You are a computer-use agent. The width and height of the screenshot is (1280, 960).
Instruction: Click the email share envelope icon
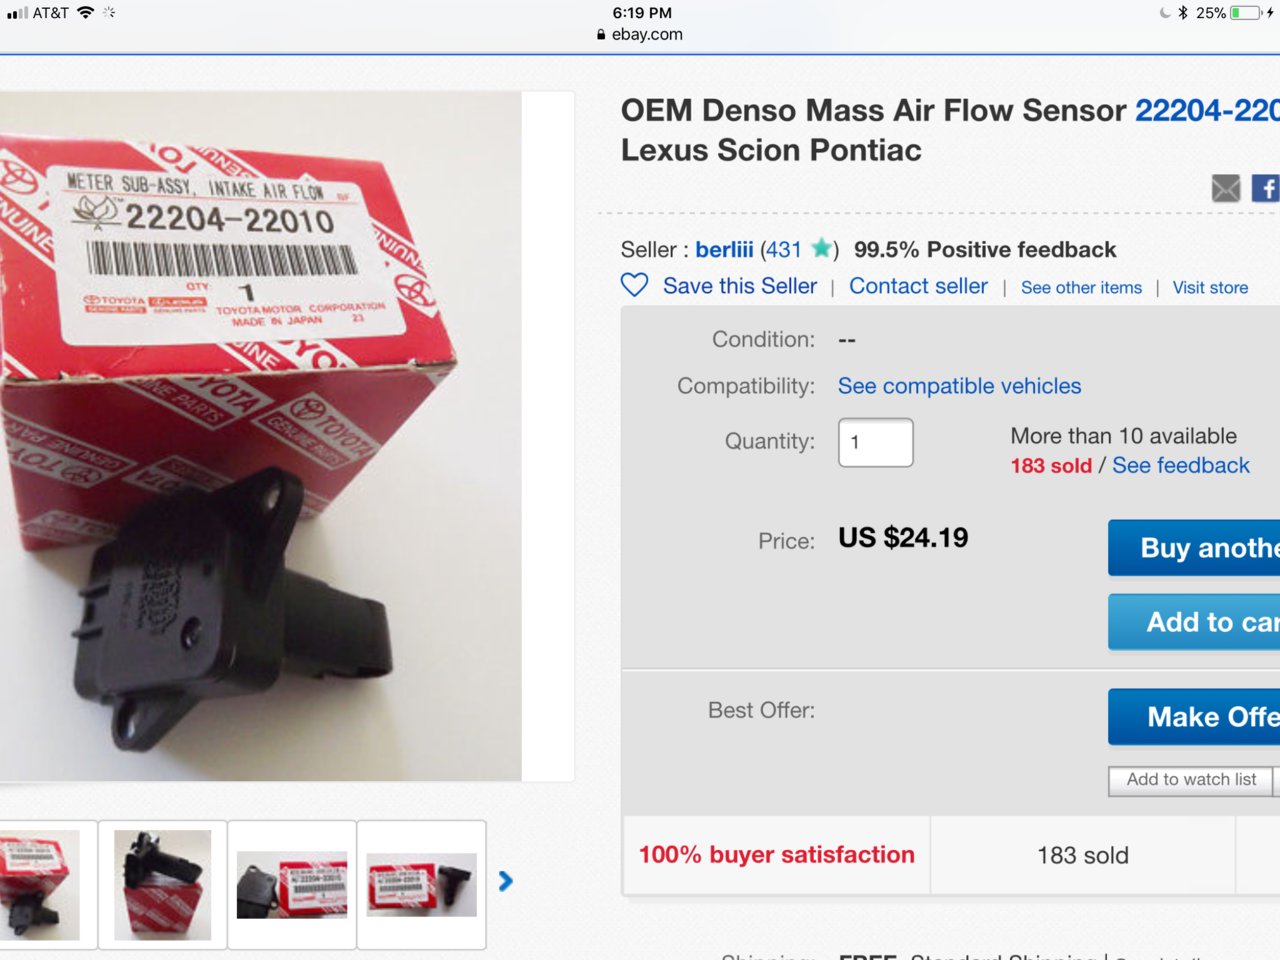click(1226, 188)
